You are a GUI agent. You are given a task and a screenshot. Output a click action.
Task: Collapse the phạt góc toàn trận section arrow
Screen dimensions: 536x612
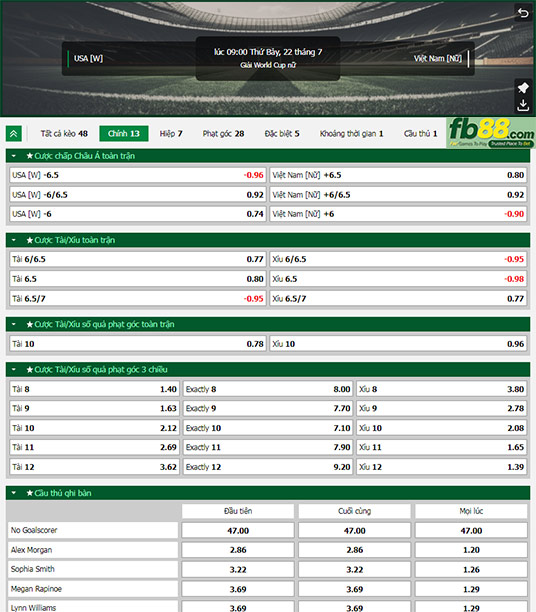pos(14,324)
